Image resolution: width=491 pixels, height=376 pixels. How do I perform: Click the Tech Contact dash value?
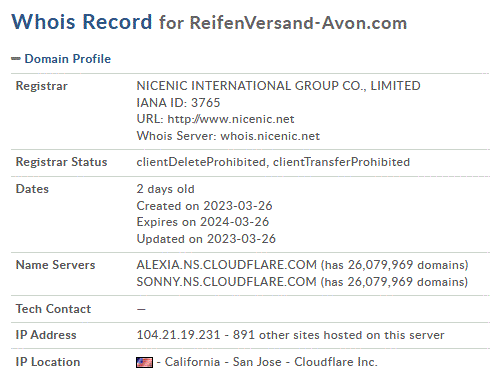pyautogui.click(x=141, y=309)
